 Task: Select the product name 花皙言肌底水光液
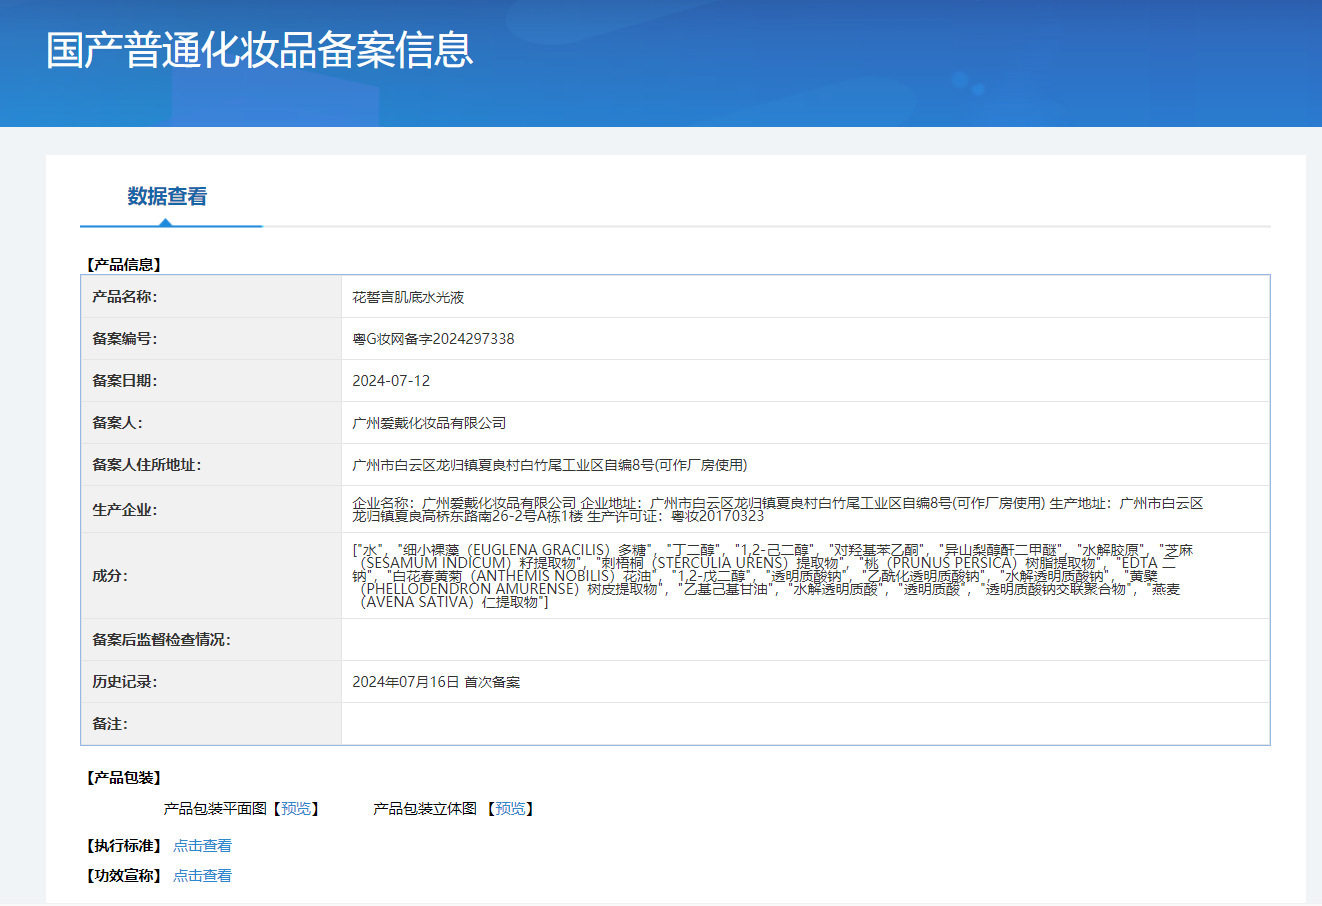coord(408,297)
